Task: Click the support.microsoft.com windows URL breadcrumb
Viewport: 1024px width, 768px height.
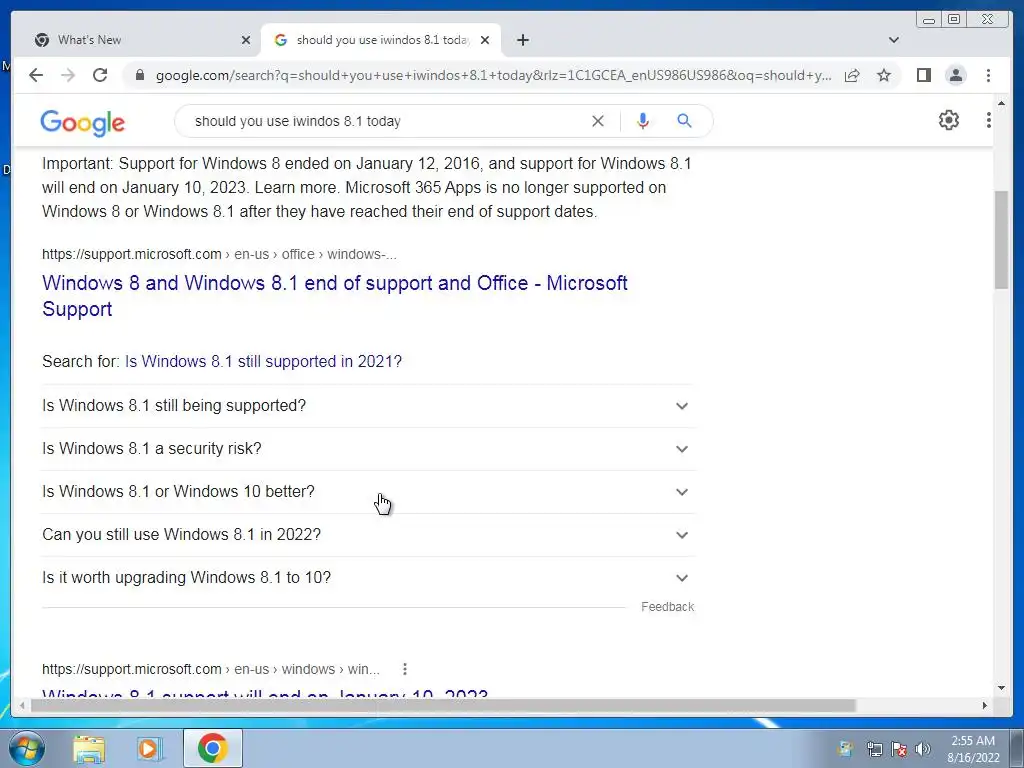Action: (x=210, y=669)
